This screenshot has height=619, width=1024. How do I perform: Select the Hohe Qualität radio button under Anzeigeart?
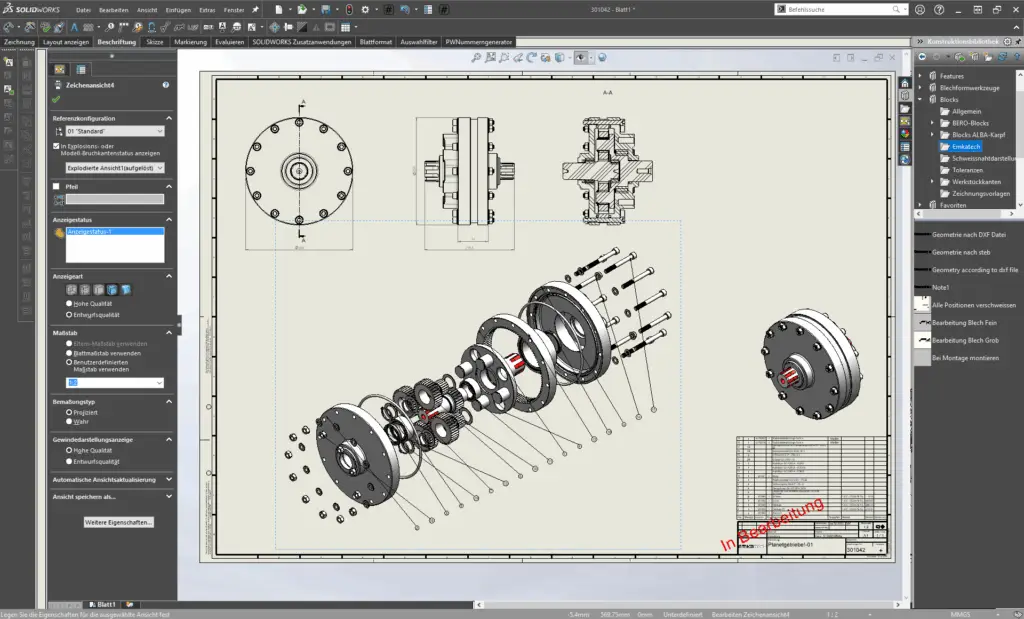click(69, 303)
